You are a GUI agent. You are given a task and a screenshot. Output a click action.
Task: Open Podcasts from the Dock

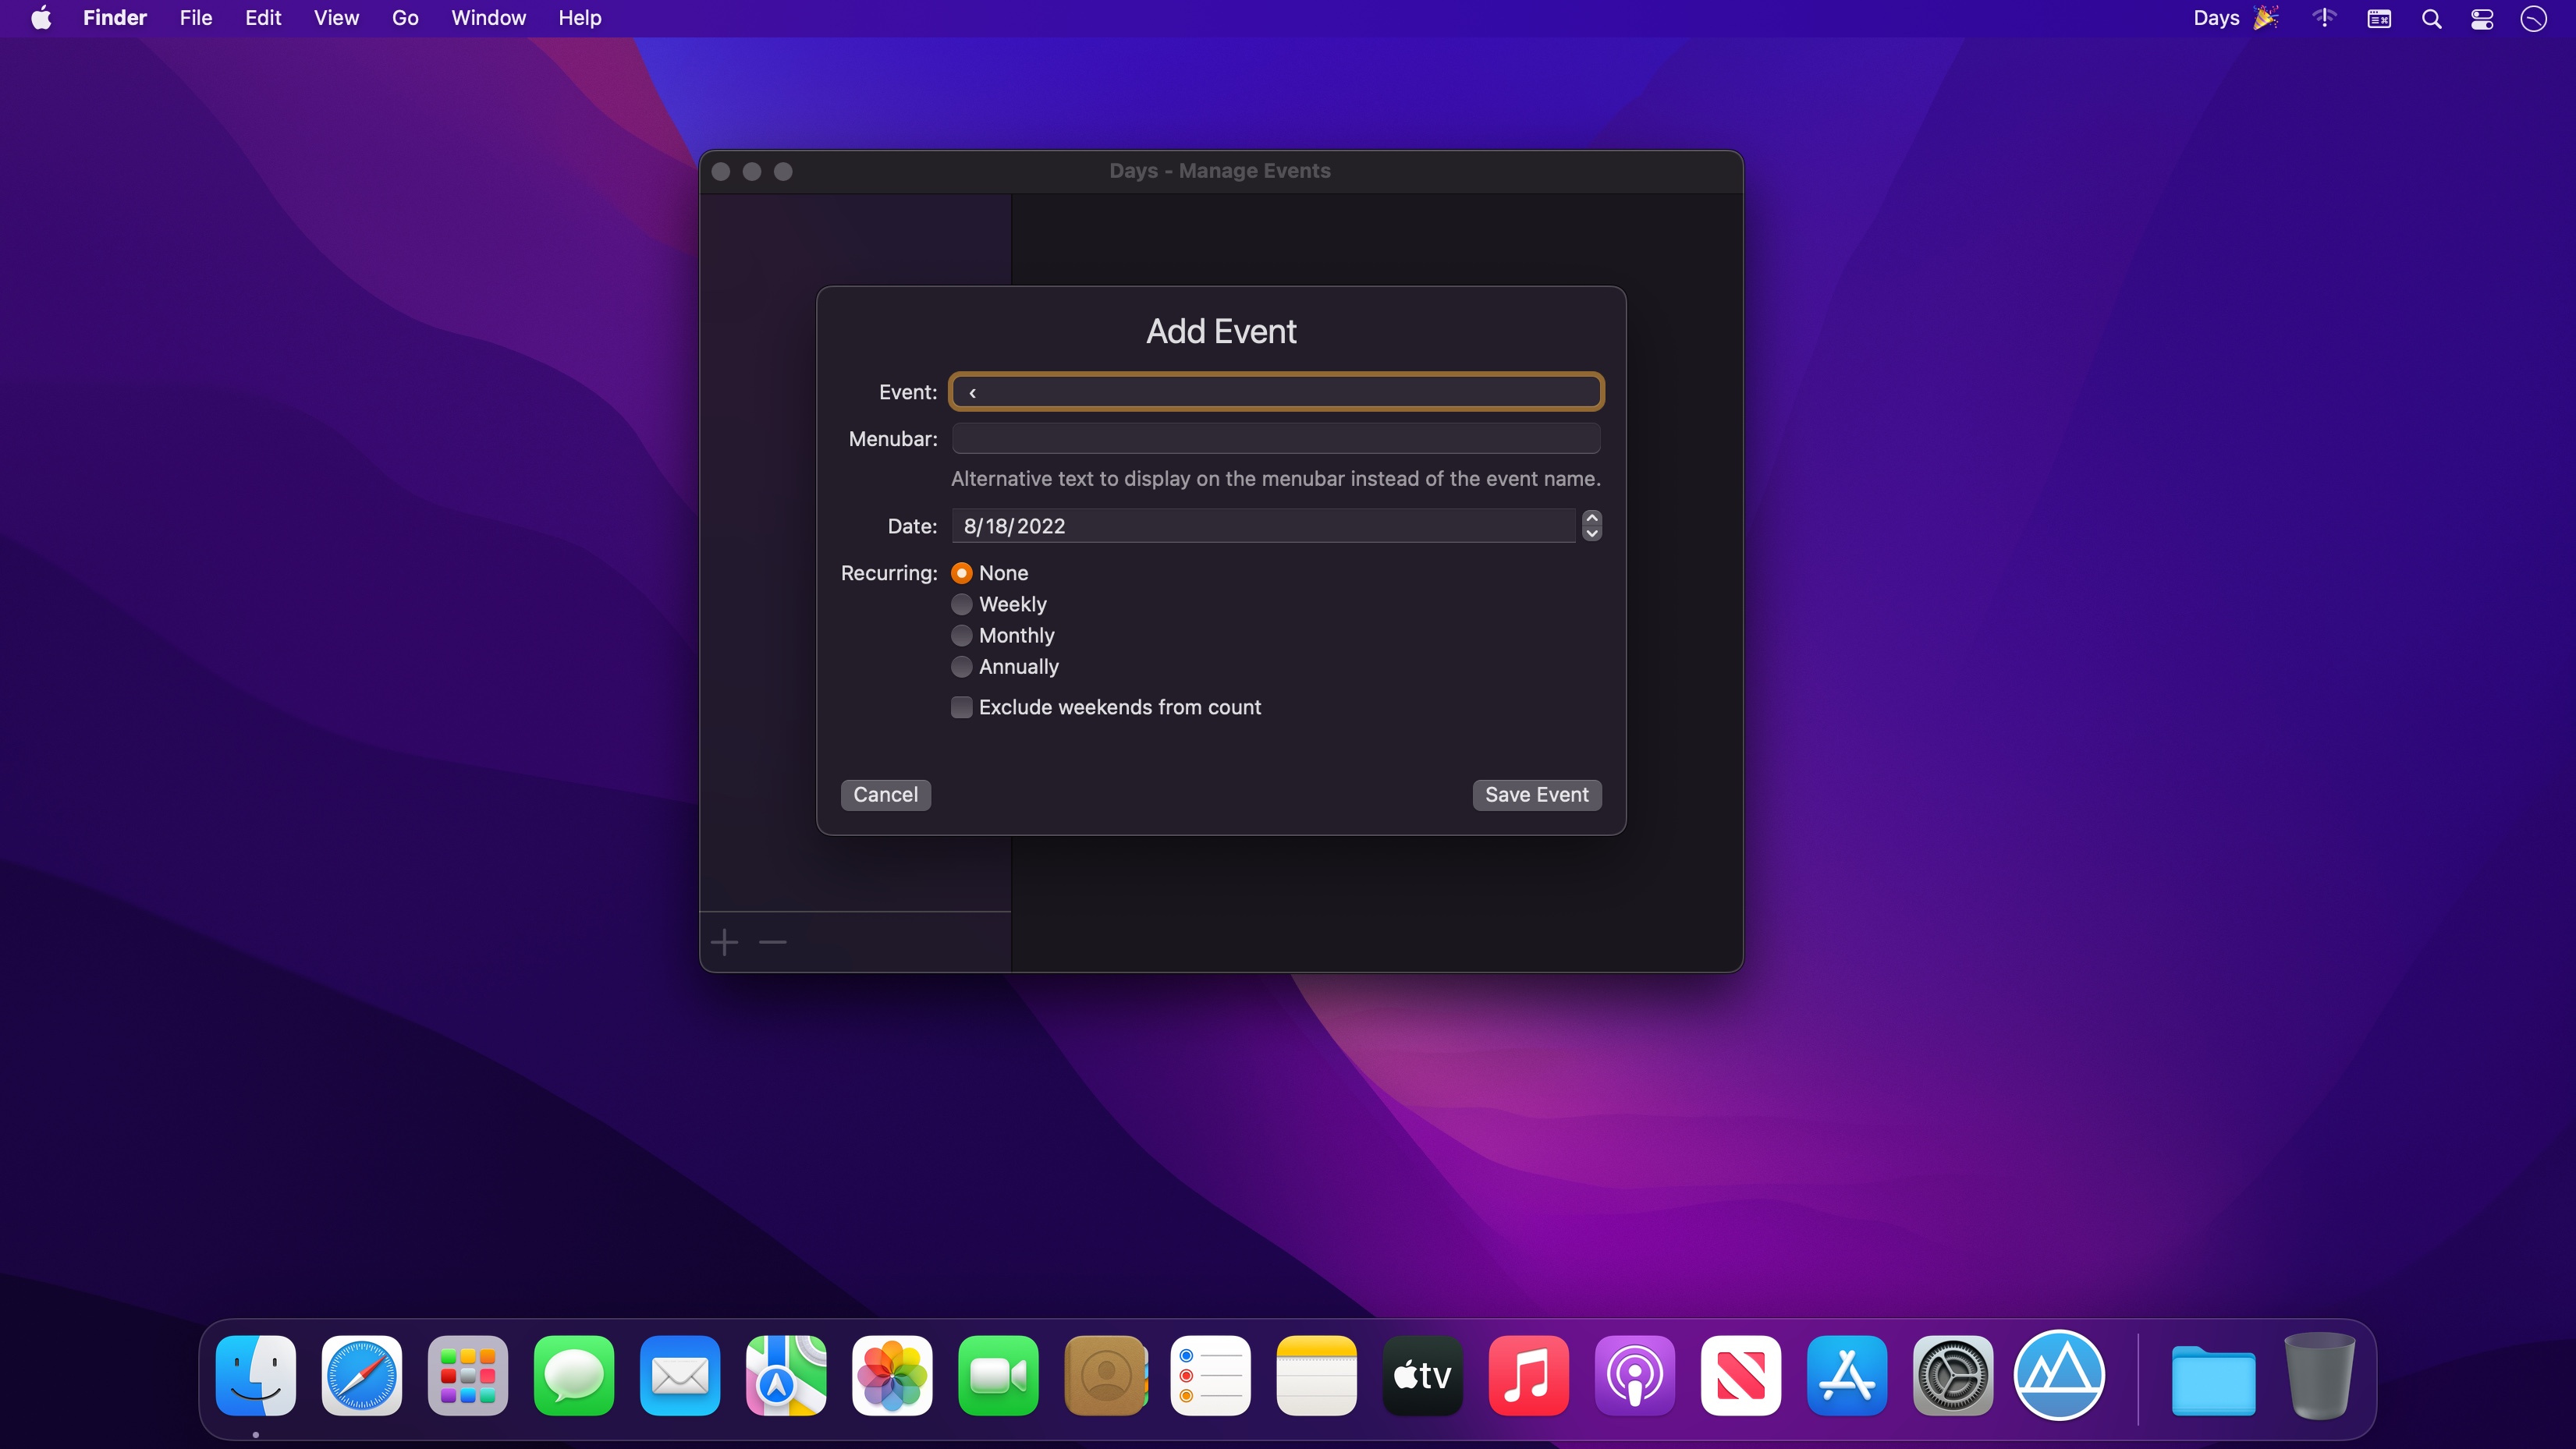coord(1635,1376)
